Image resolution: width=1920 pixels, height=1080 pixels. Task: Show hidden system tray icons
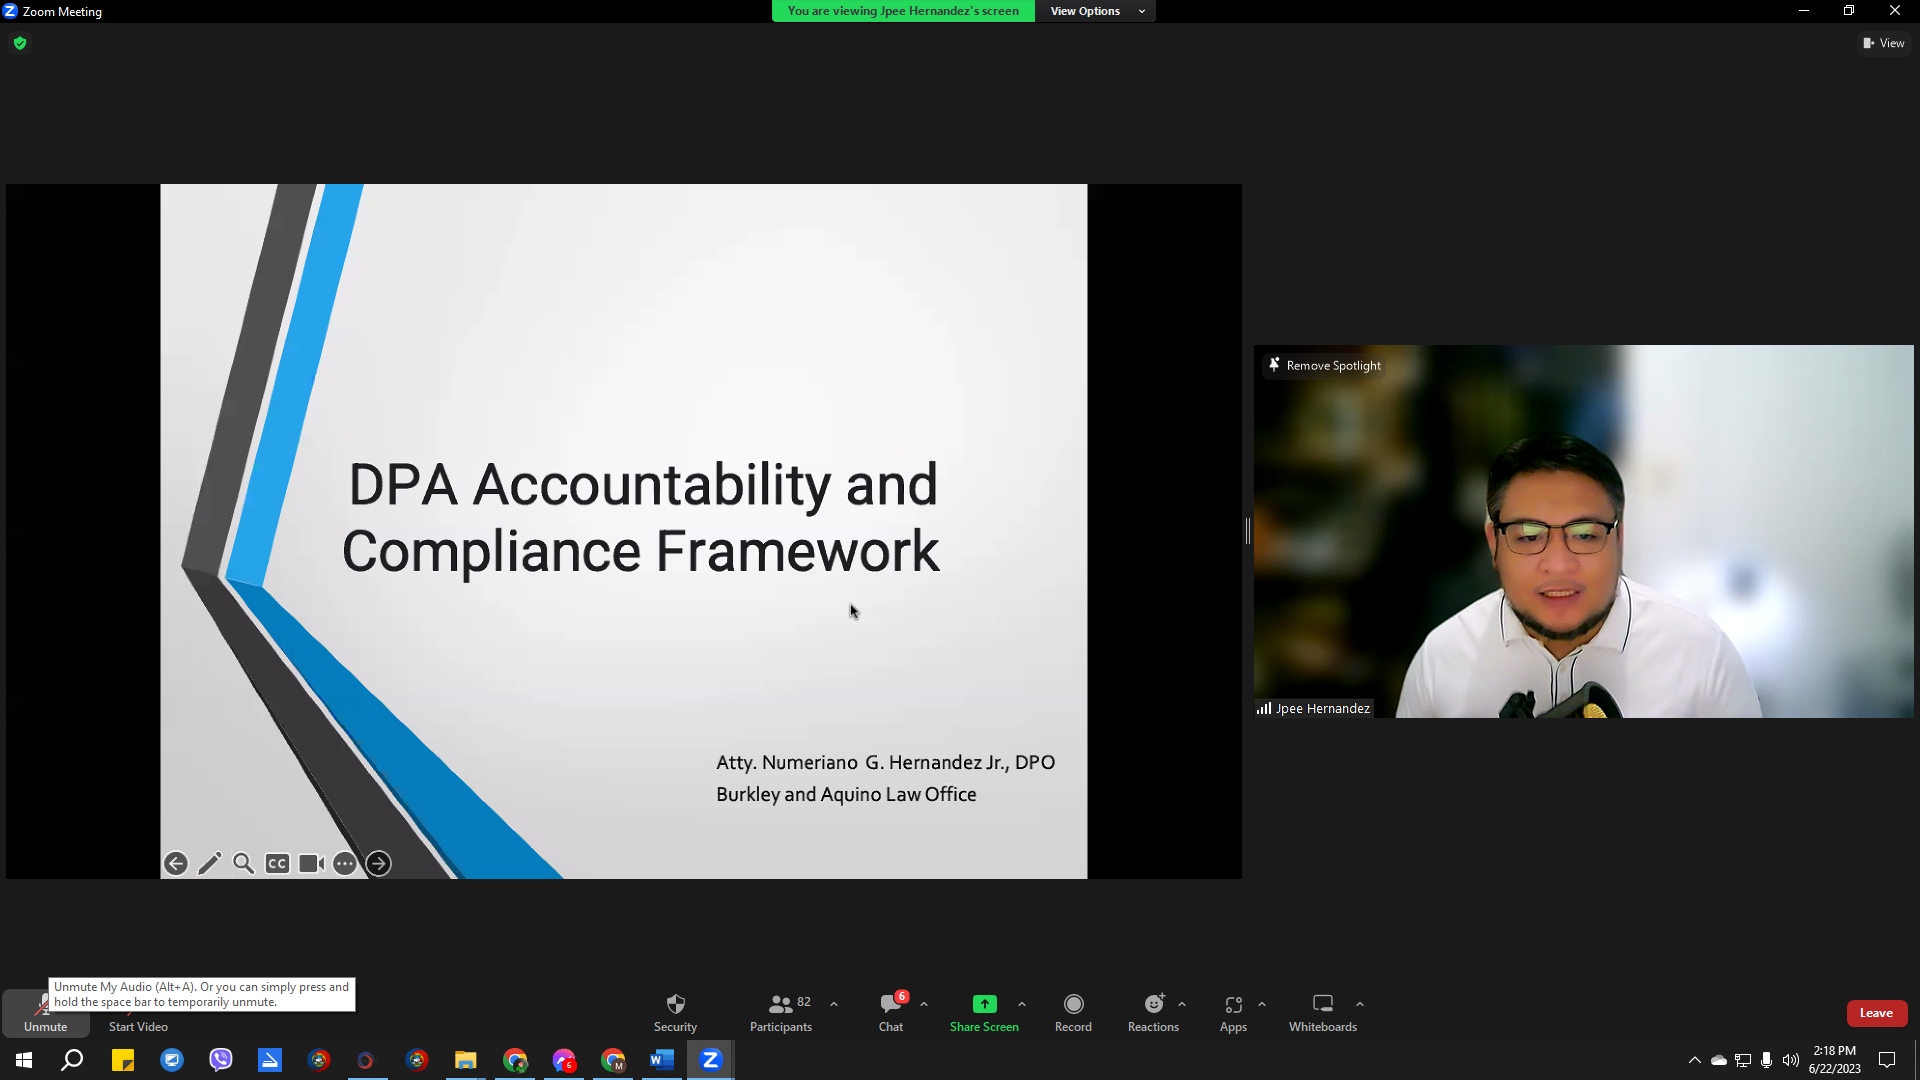1694,1060
